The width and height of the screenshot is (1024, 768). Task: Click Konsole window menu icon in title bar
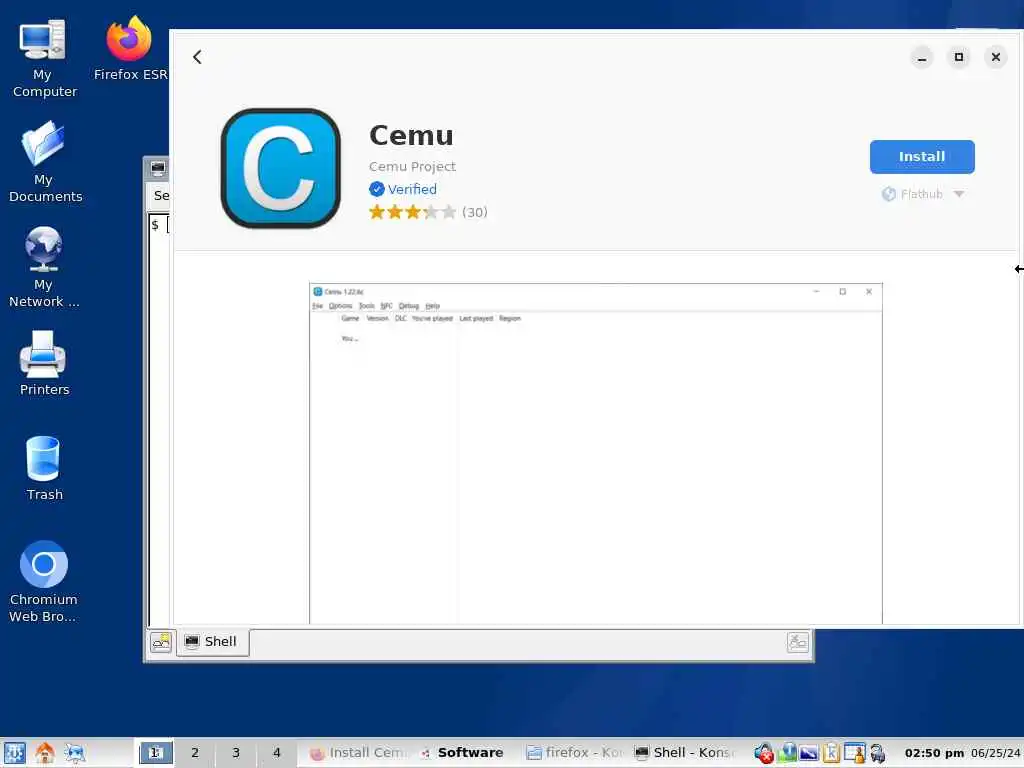tap(158, 168)
